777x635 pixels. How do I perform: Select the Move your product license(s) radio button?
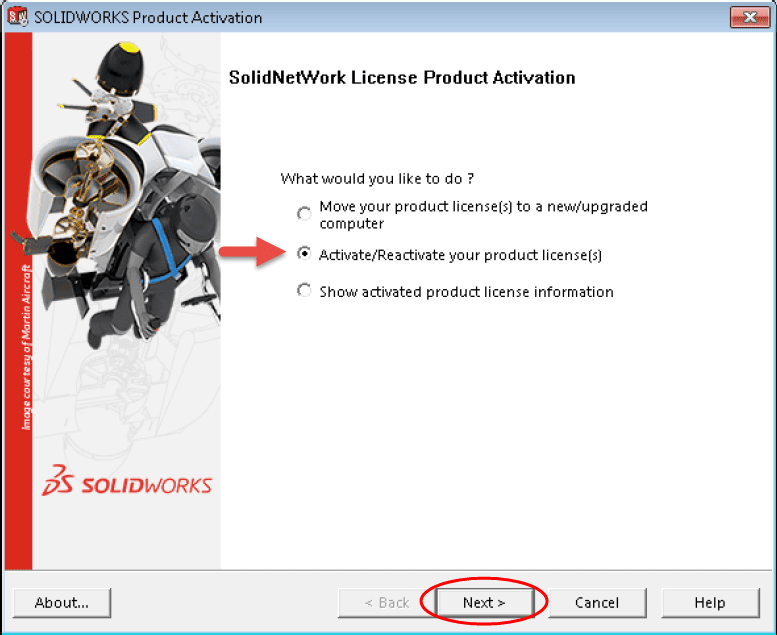coord(304,214)
